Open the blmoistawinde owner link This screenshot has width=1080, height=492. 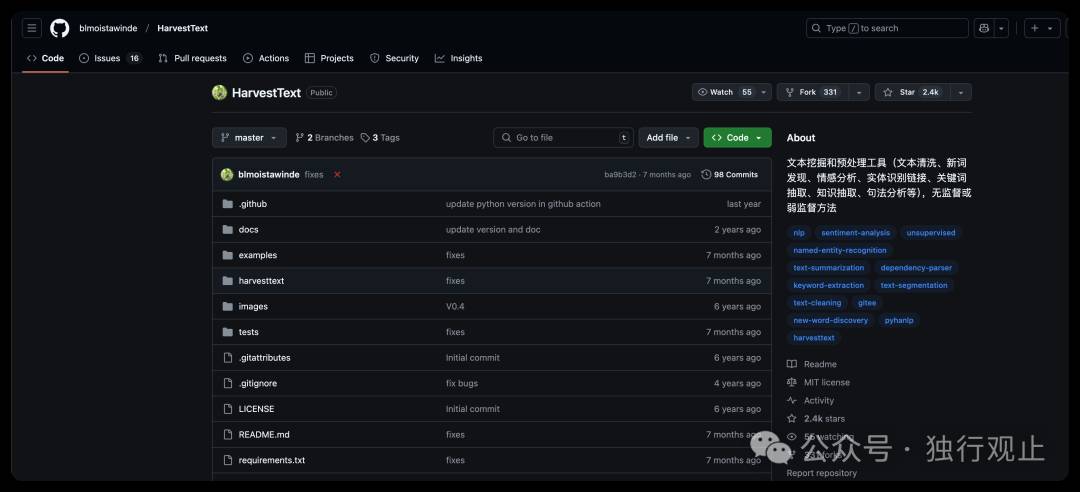click(108, 28)
